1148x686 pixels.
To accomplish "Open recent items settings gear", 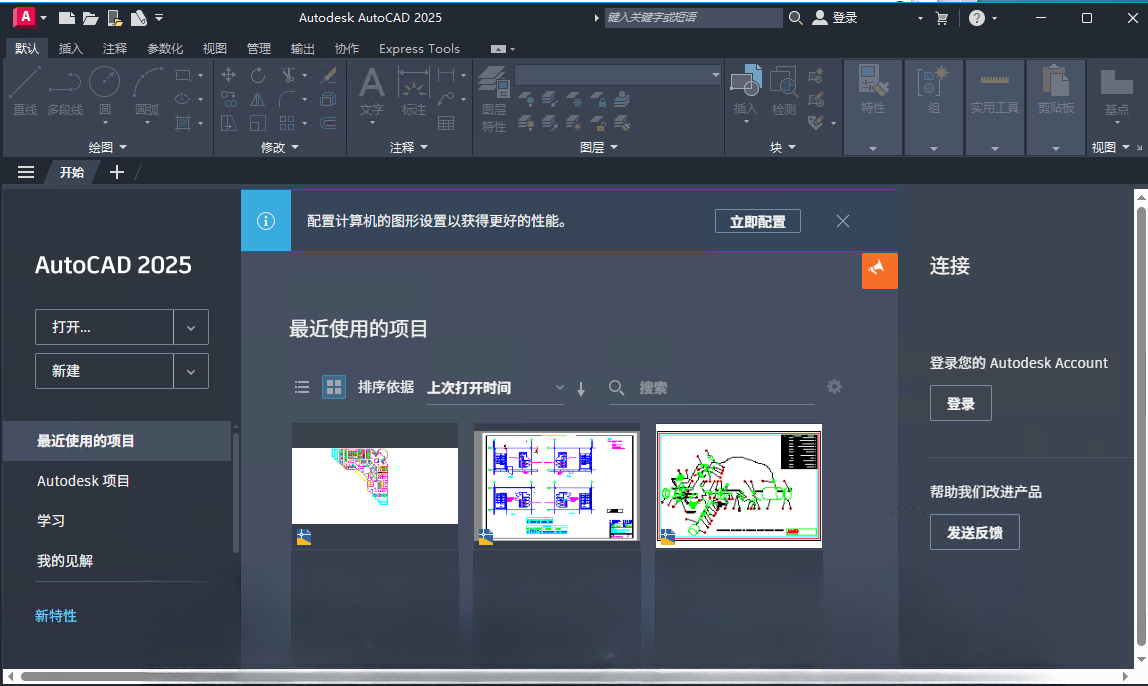I will point(835,387).
